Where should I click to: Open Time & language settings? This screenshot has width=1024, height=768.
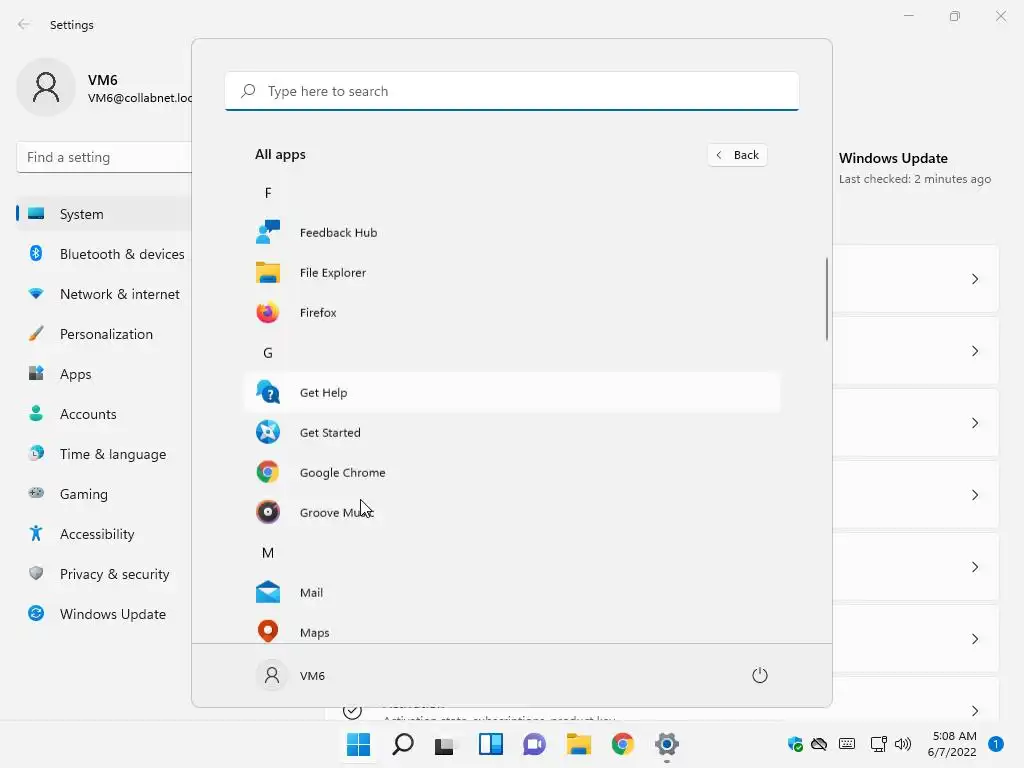click(104, 454)
